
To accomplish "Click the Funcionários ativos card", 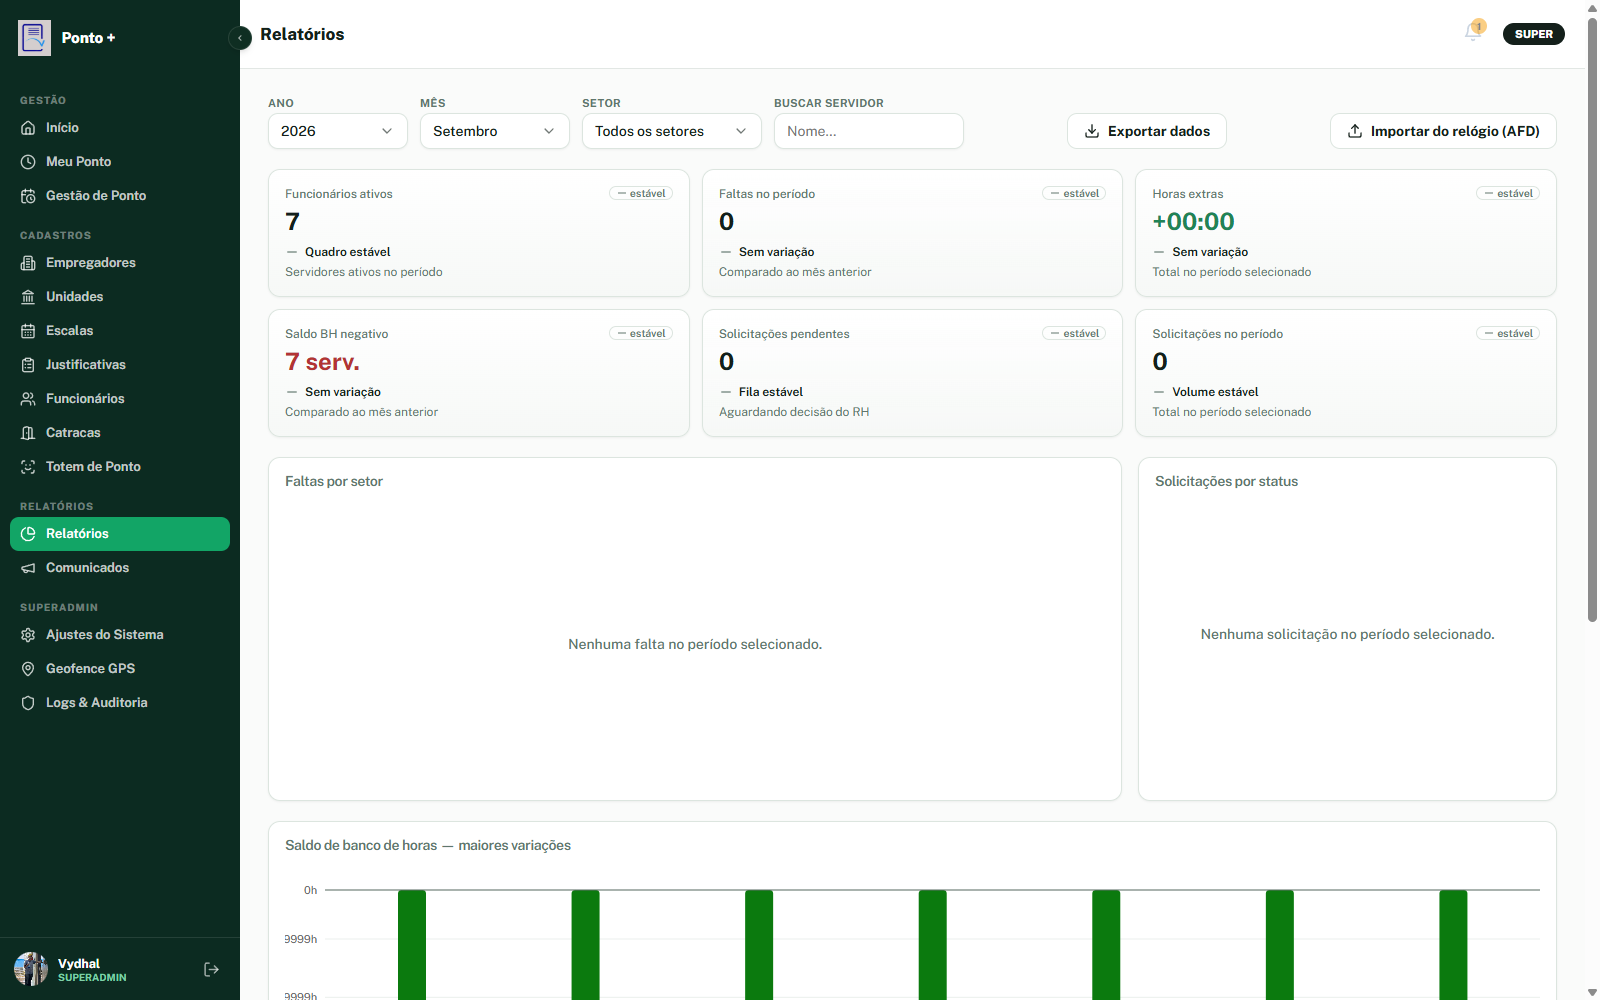I will pyautogui.click(x=479, y=233).
